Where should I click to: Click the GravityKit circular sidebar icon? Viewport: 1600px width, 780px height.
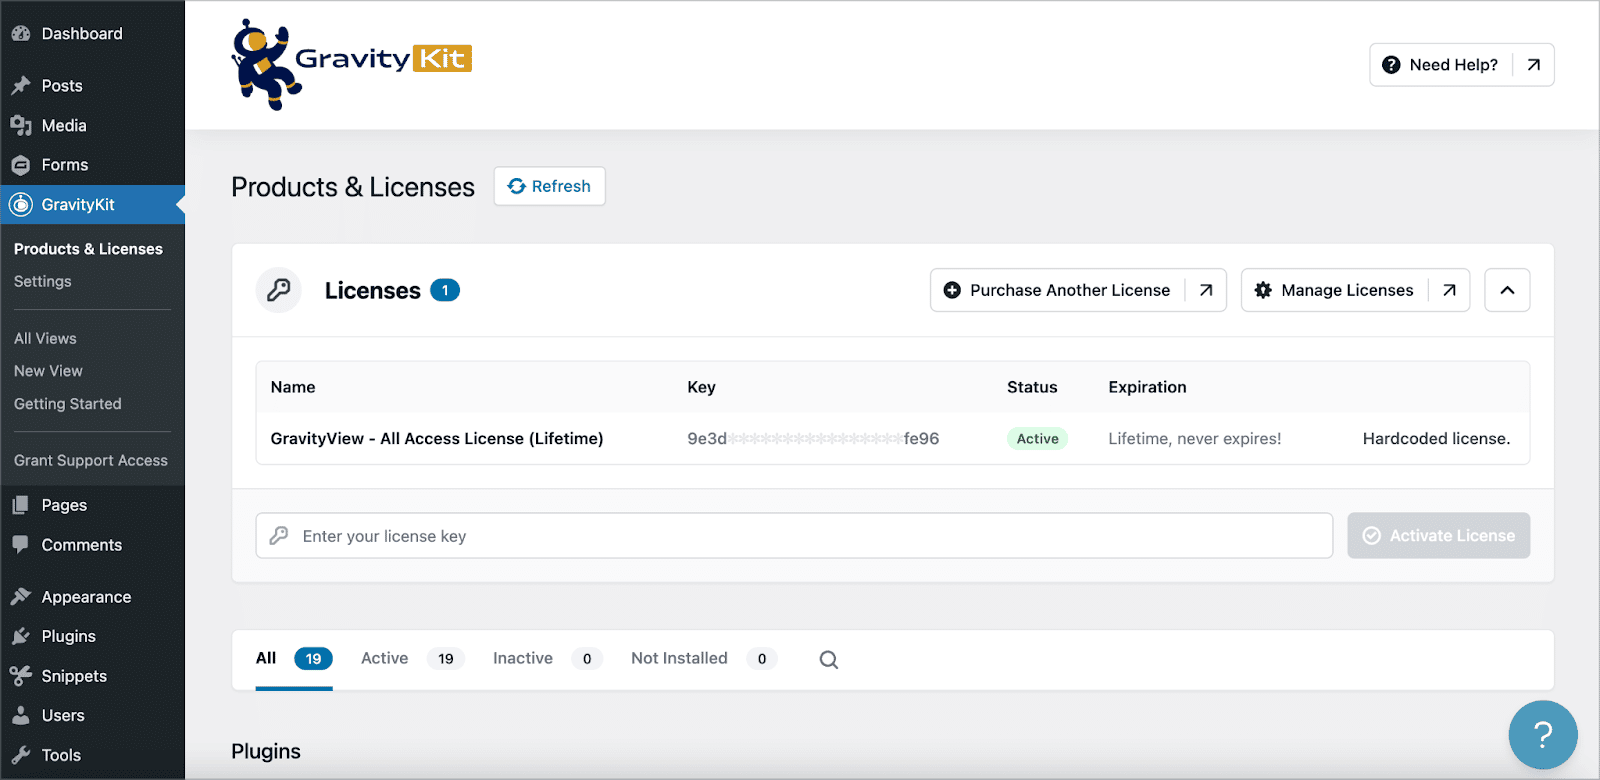point(21,204)
